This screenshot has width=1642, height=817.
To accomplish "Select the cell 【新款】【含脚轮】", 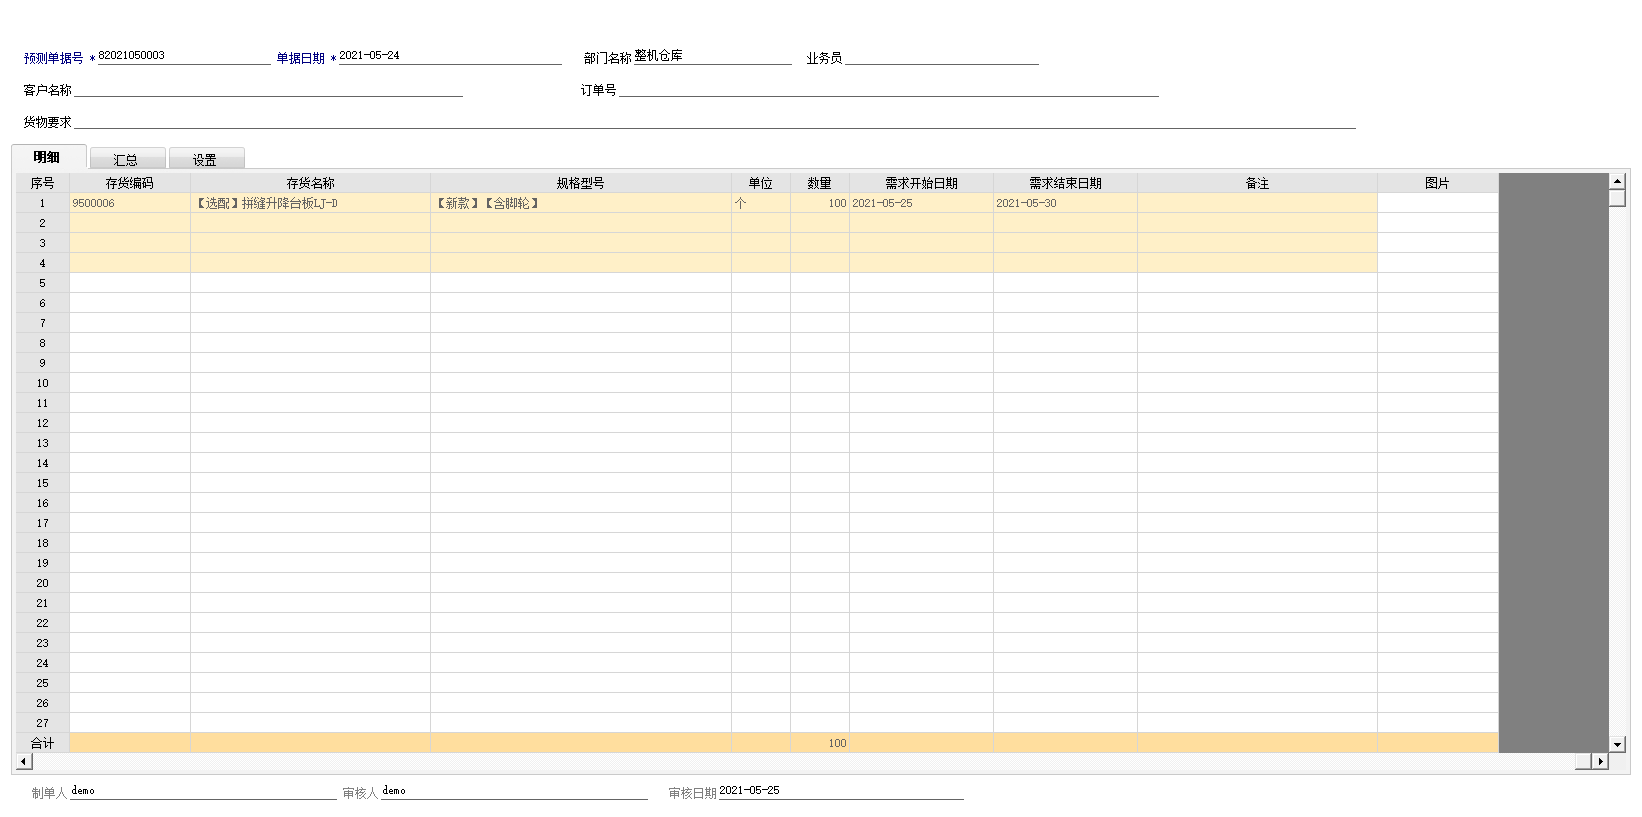I will pos(581,203).
